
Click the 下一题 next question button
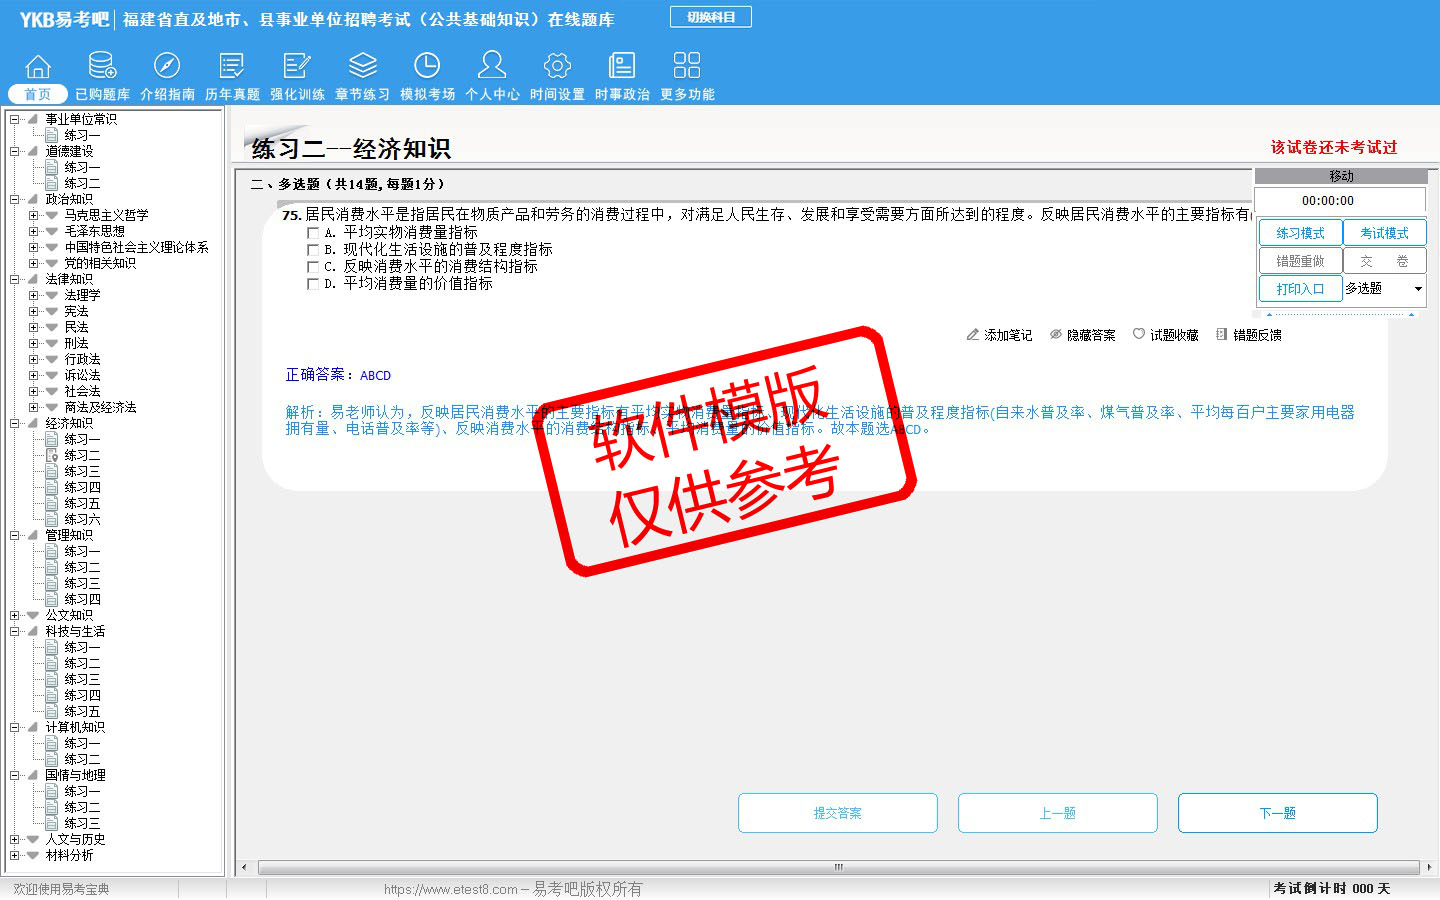tap(1277, 813)
